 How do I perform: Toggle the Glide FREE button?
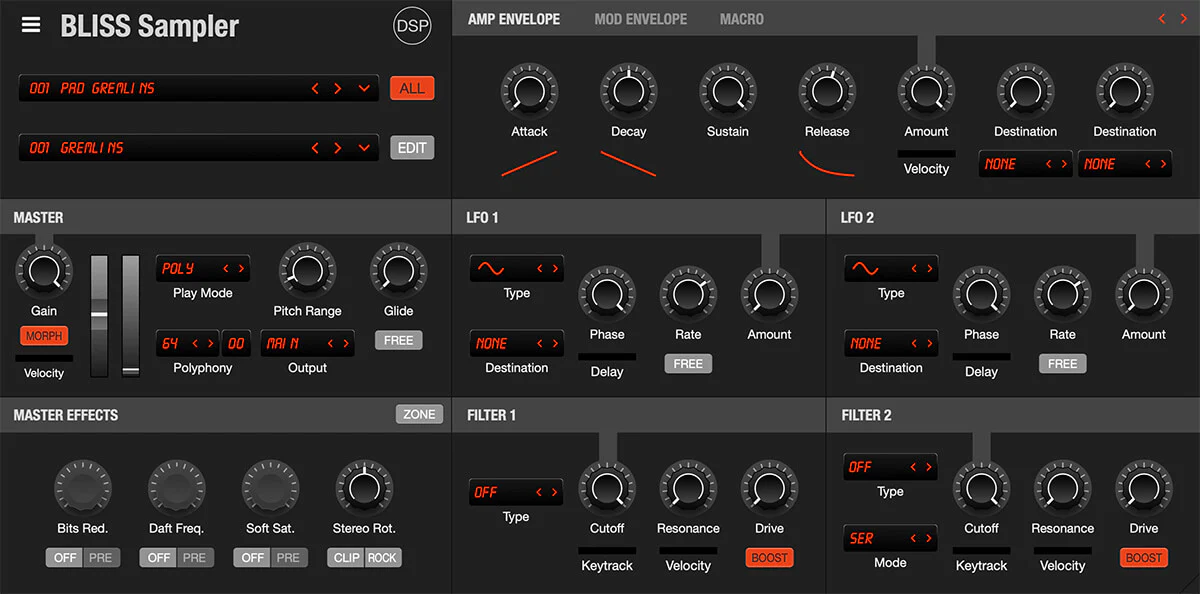(x=398, y=340)
